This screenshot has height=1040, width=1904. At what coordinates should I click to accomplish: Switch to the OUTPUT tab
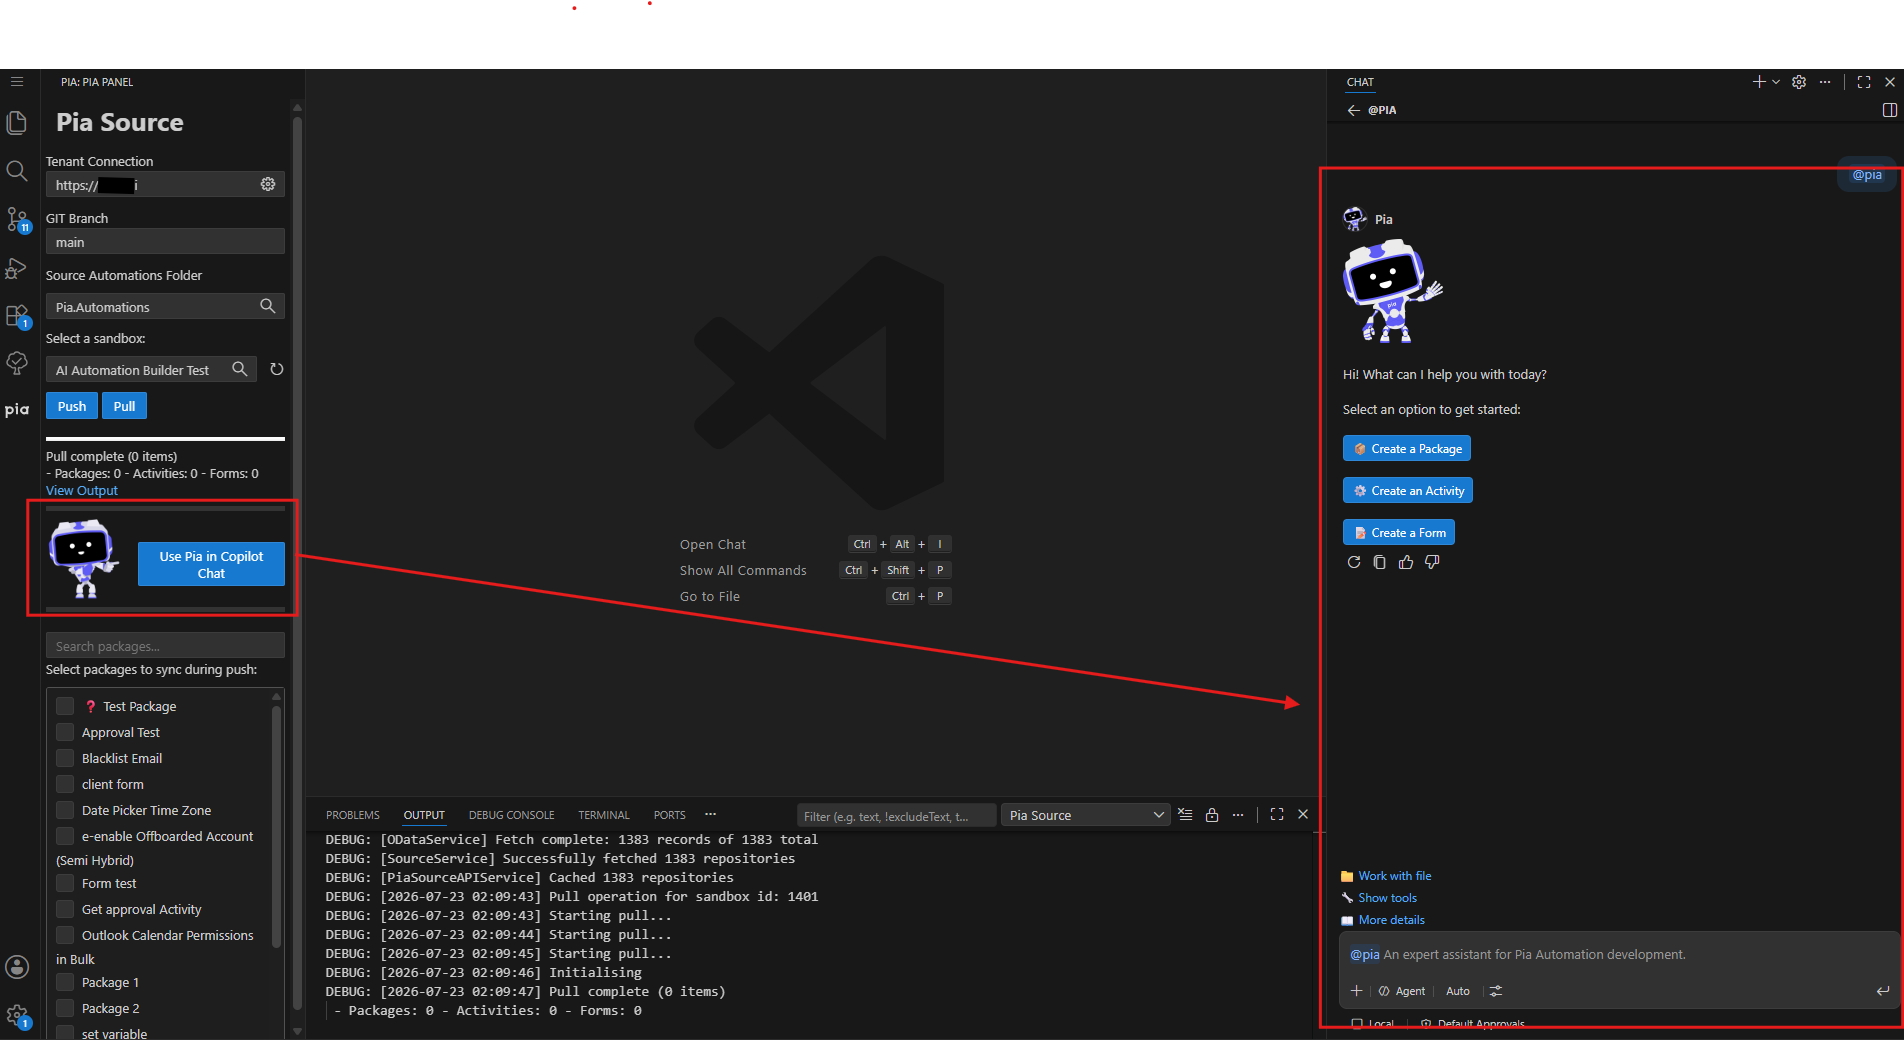(424, 815)
